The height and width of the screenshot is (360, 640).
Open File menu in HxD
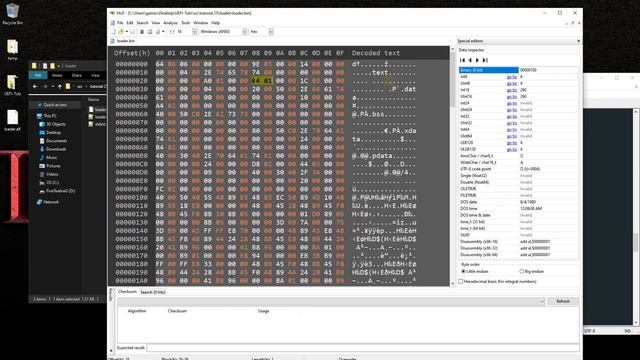click(x=120, y=23)
